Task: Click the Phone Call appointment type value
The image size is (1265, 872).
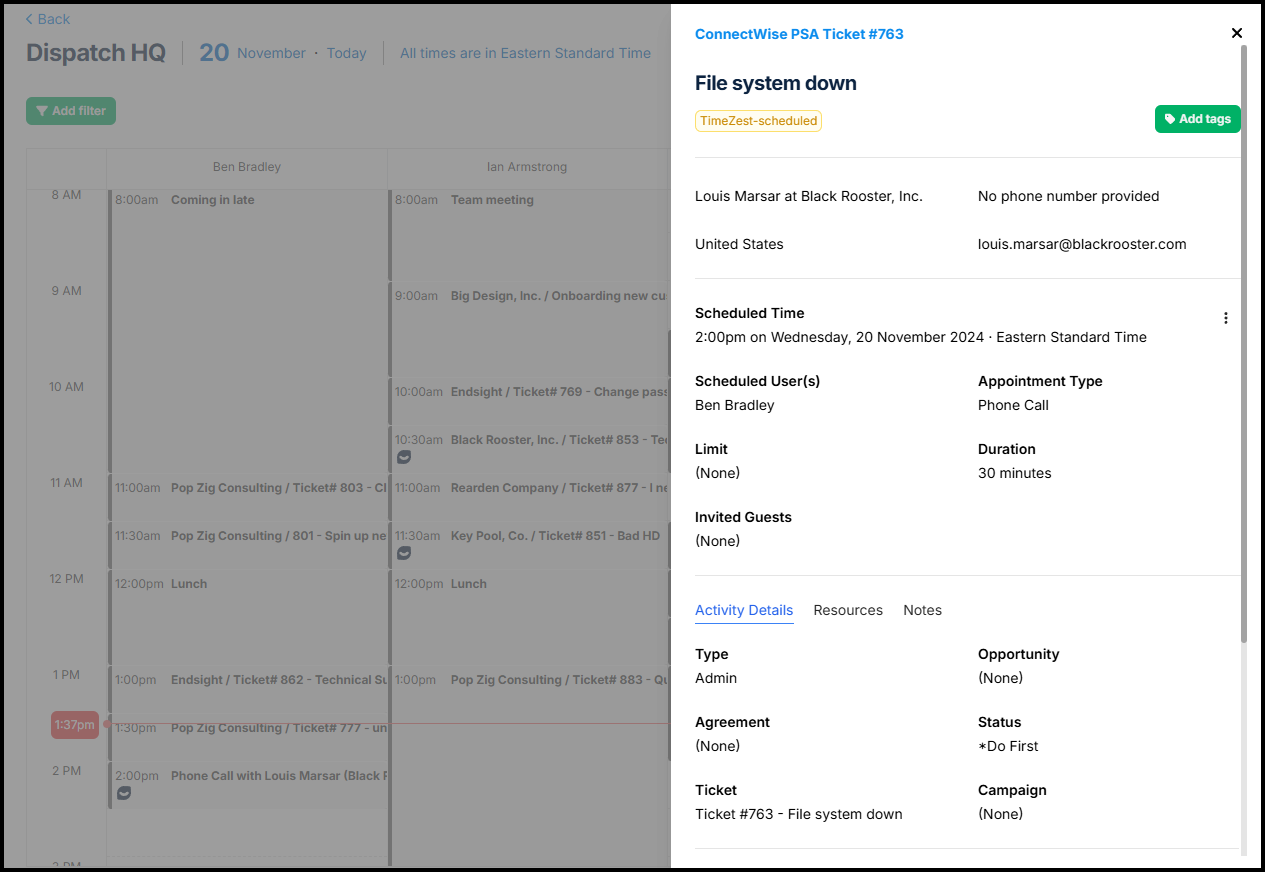Action: tap(1013, 405)
